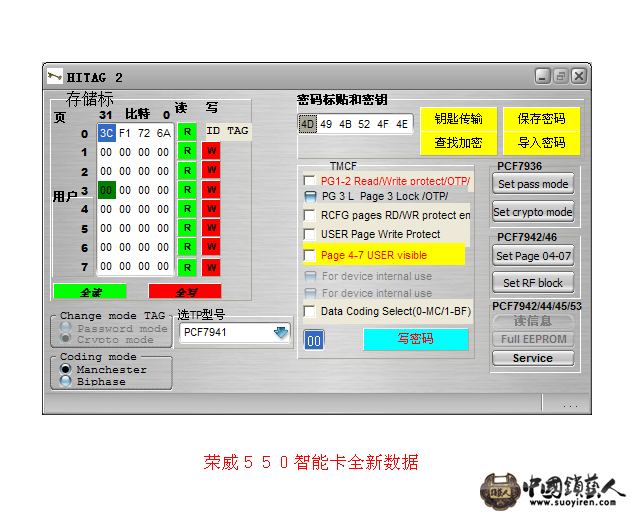Click the read R button for page 3
The image size is (633, 519).
187,190
